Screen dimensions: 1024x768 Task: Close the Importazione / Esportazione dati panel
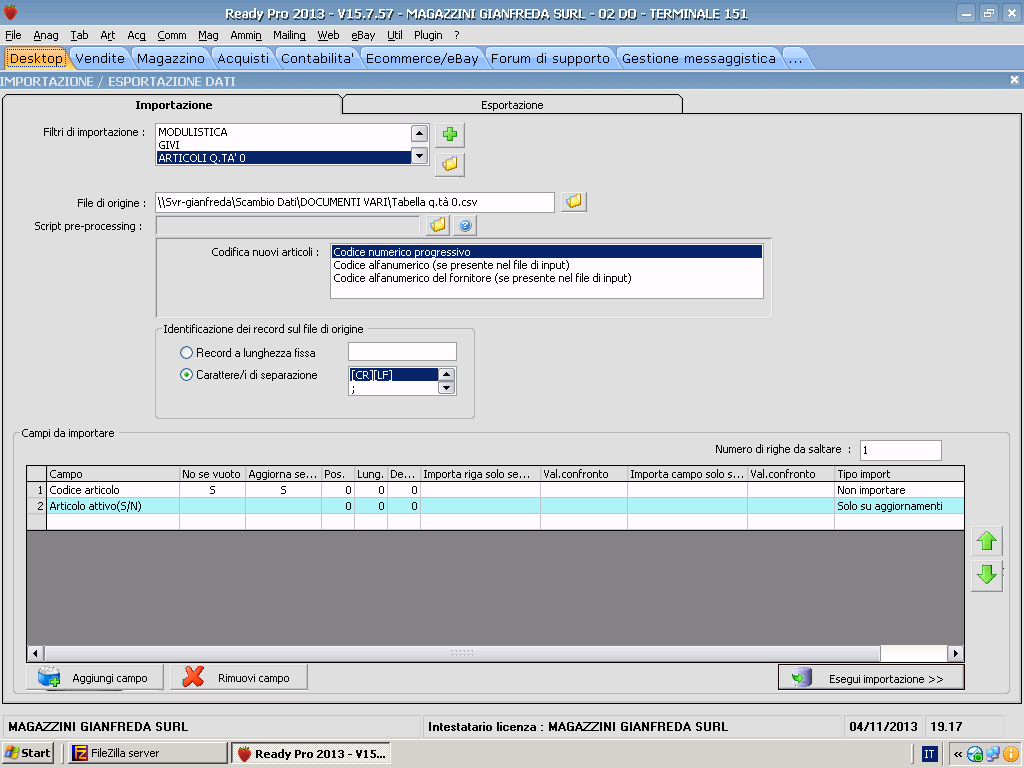(1014, 80)
